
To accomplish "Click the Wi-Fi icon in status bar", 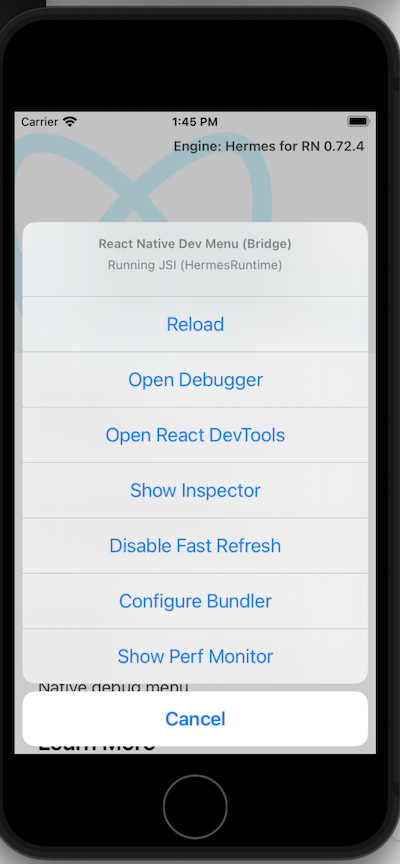I will coord(70,121).
